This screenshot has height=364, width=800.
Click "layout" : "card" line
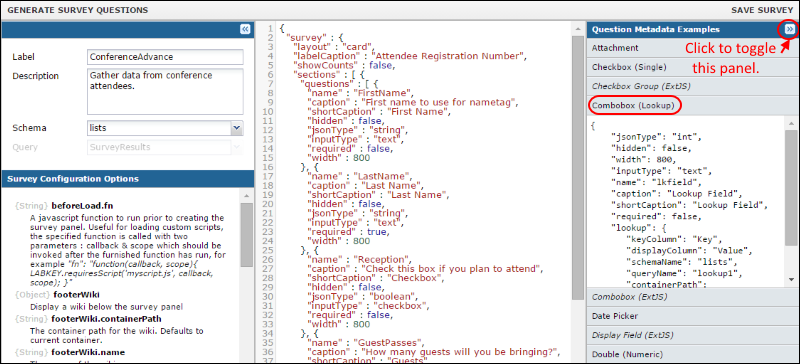pyautogui.click(x=334, y=46)
